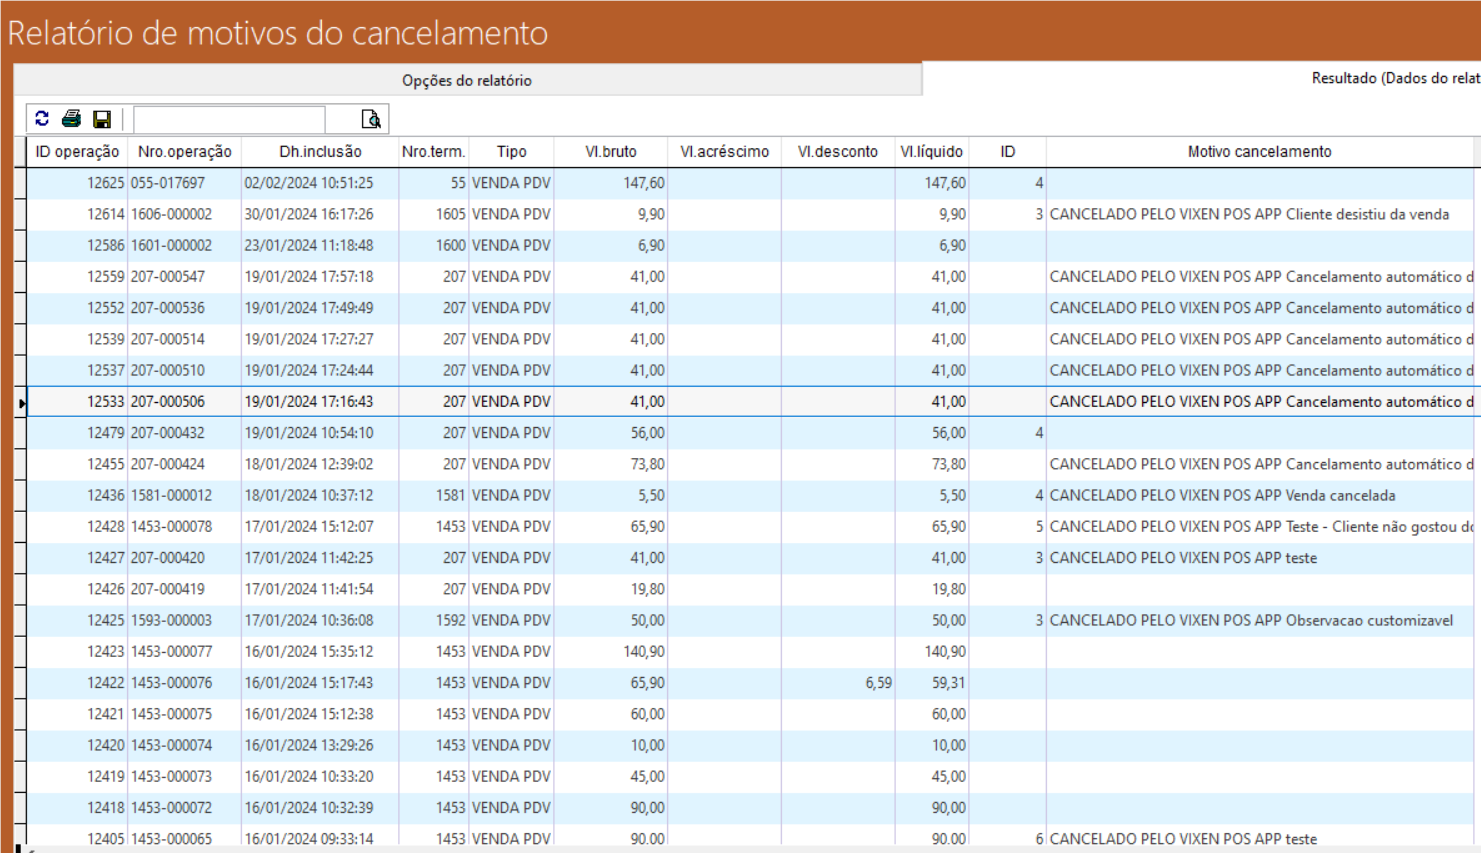Screen dimensions: 1481x853
Task: Select the Observacao customizavel cancellation reason cell
Action: point(1251,620)
